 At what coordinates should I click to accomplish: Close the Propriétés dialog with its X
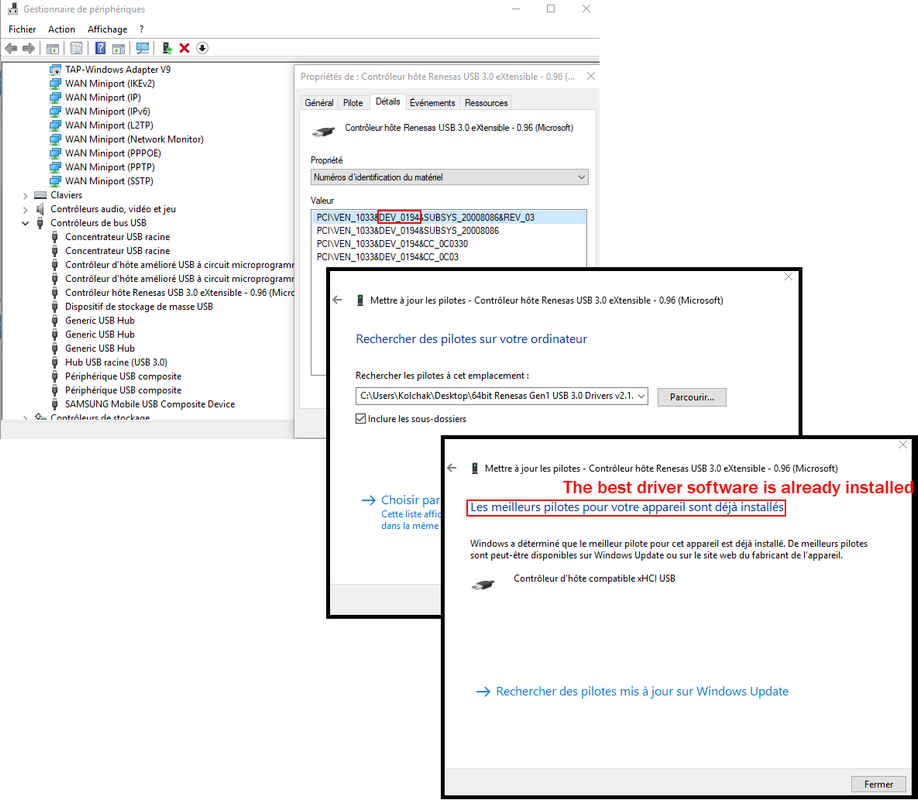[591, 76]
